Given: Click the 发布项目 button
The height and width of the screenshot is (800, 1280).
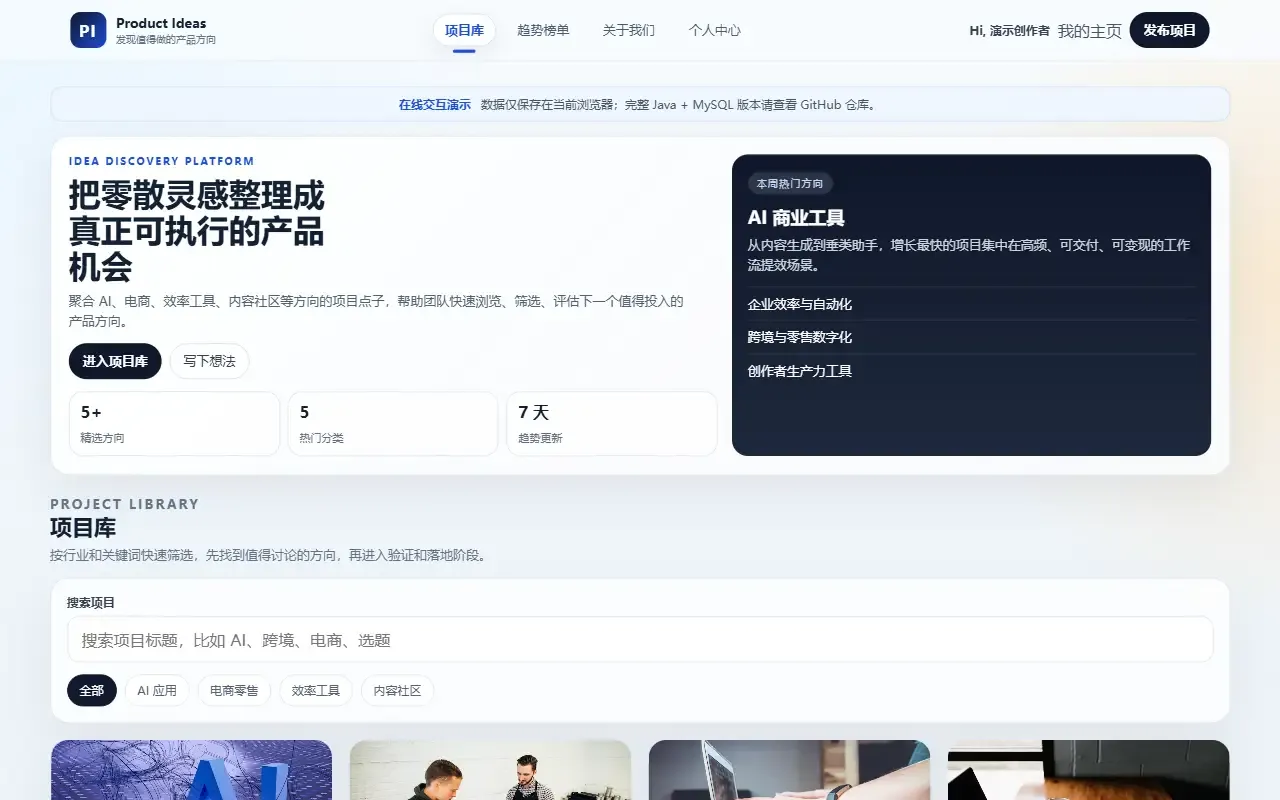Looking at the screenshot, I should (x=1169, y=30).
